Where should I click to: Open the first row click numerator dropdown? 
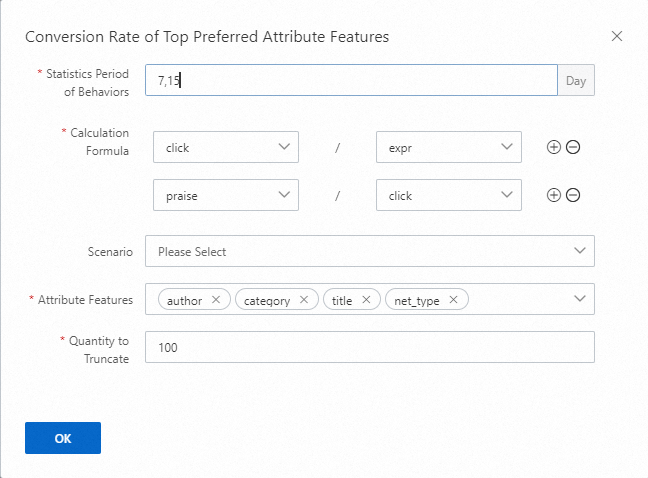pos(226,147)
